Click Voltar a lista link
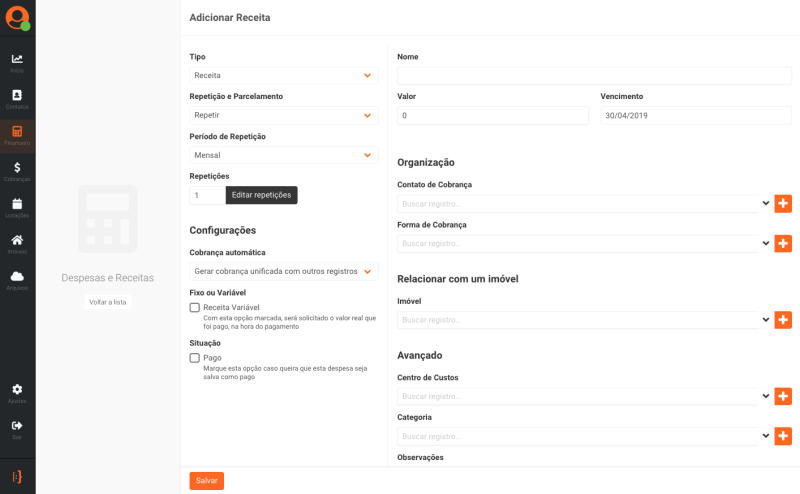This screenshot has width=800, height=494. point(108,302)
